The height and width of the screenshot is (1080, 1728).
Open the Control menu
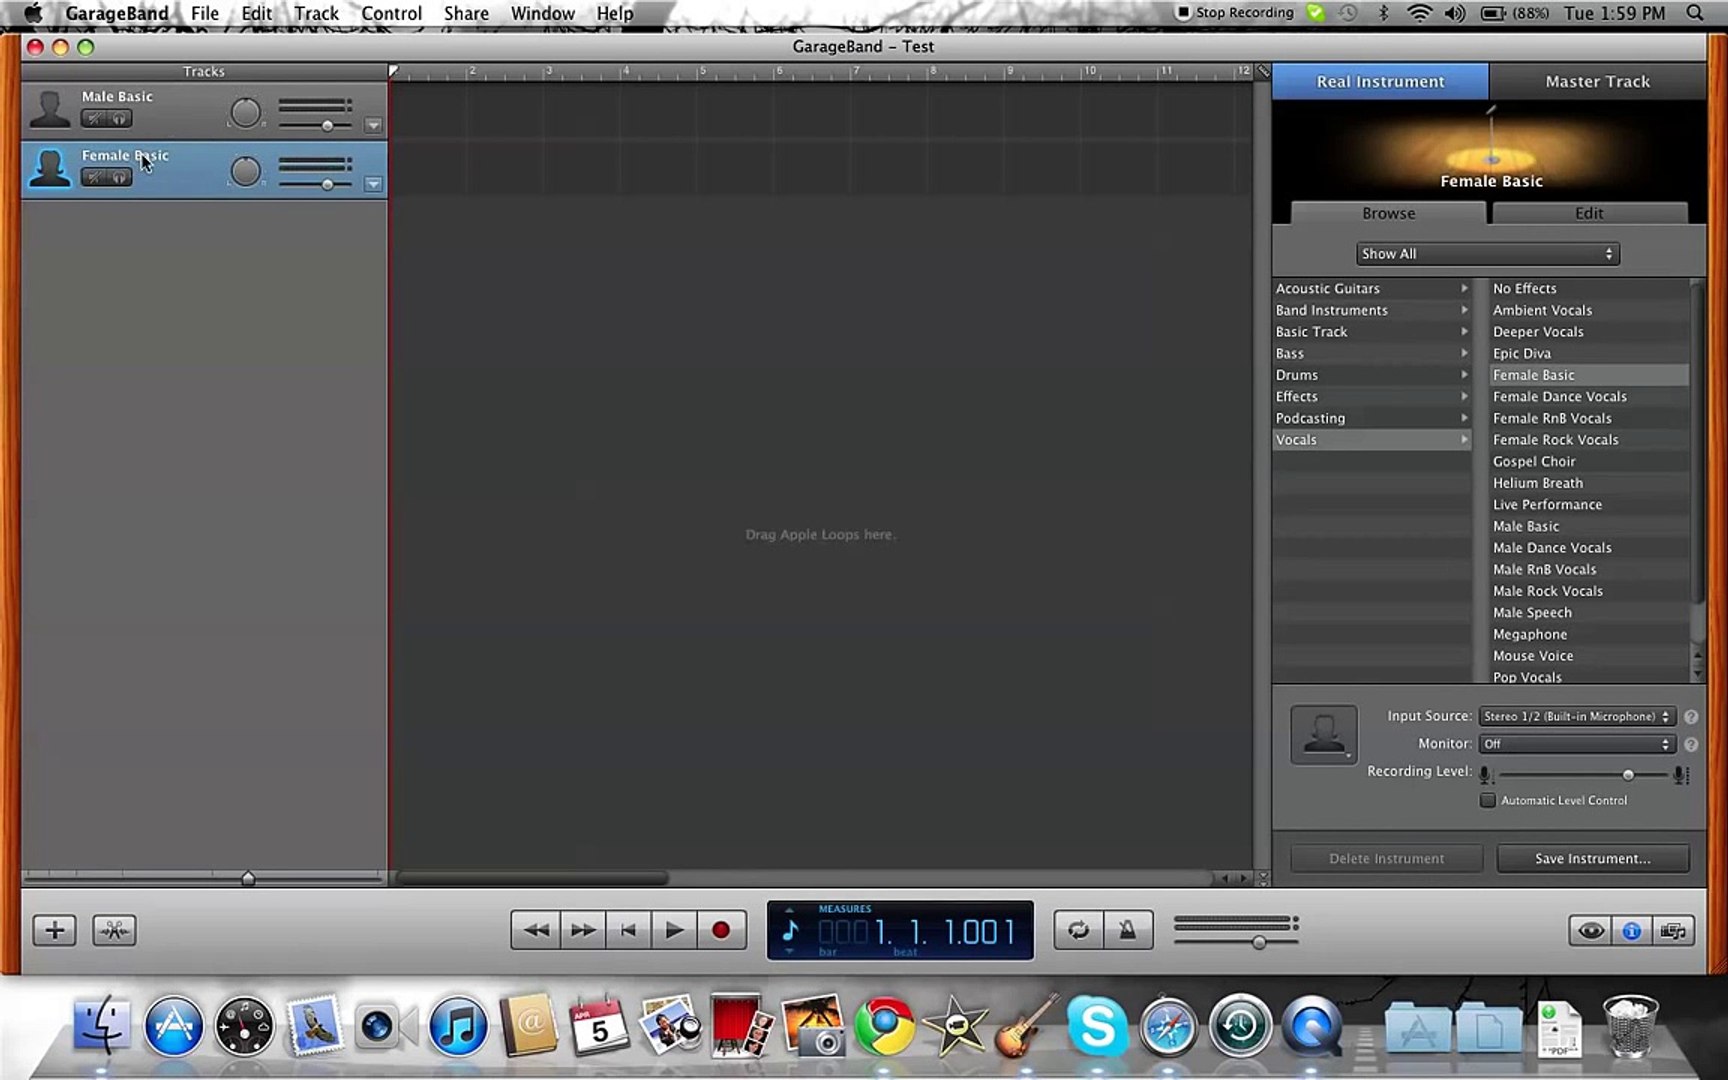tap(391, 13)
